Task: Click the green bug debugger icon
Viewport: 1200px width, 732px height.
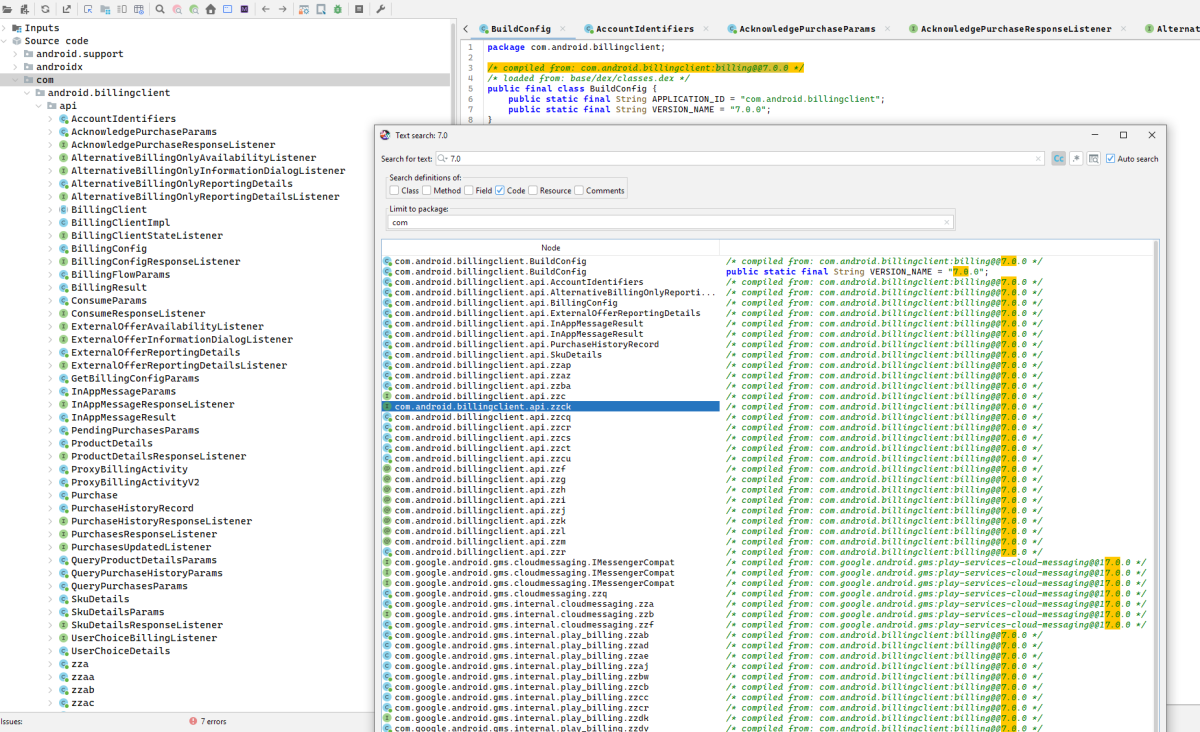Action: (x=338, y=9)
